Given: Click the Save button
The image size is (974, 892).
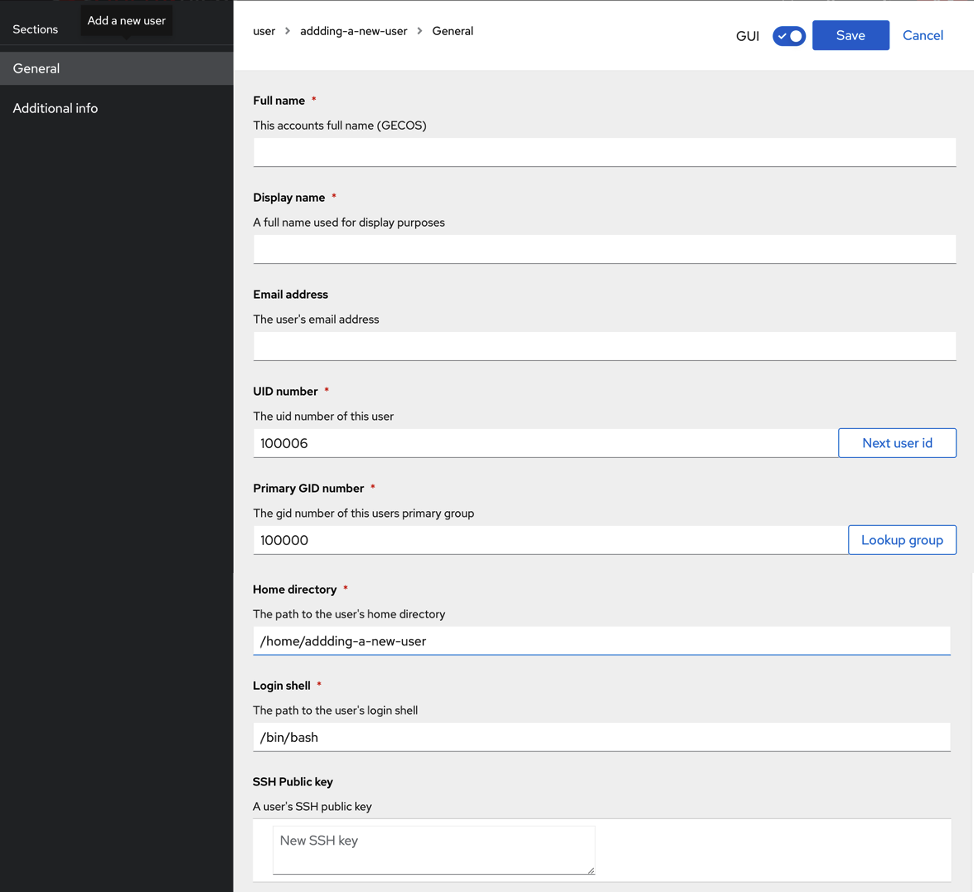Looking at the screenshot, I should point(850,35).
